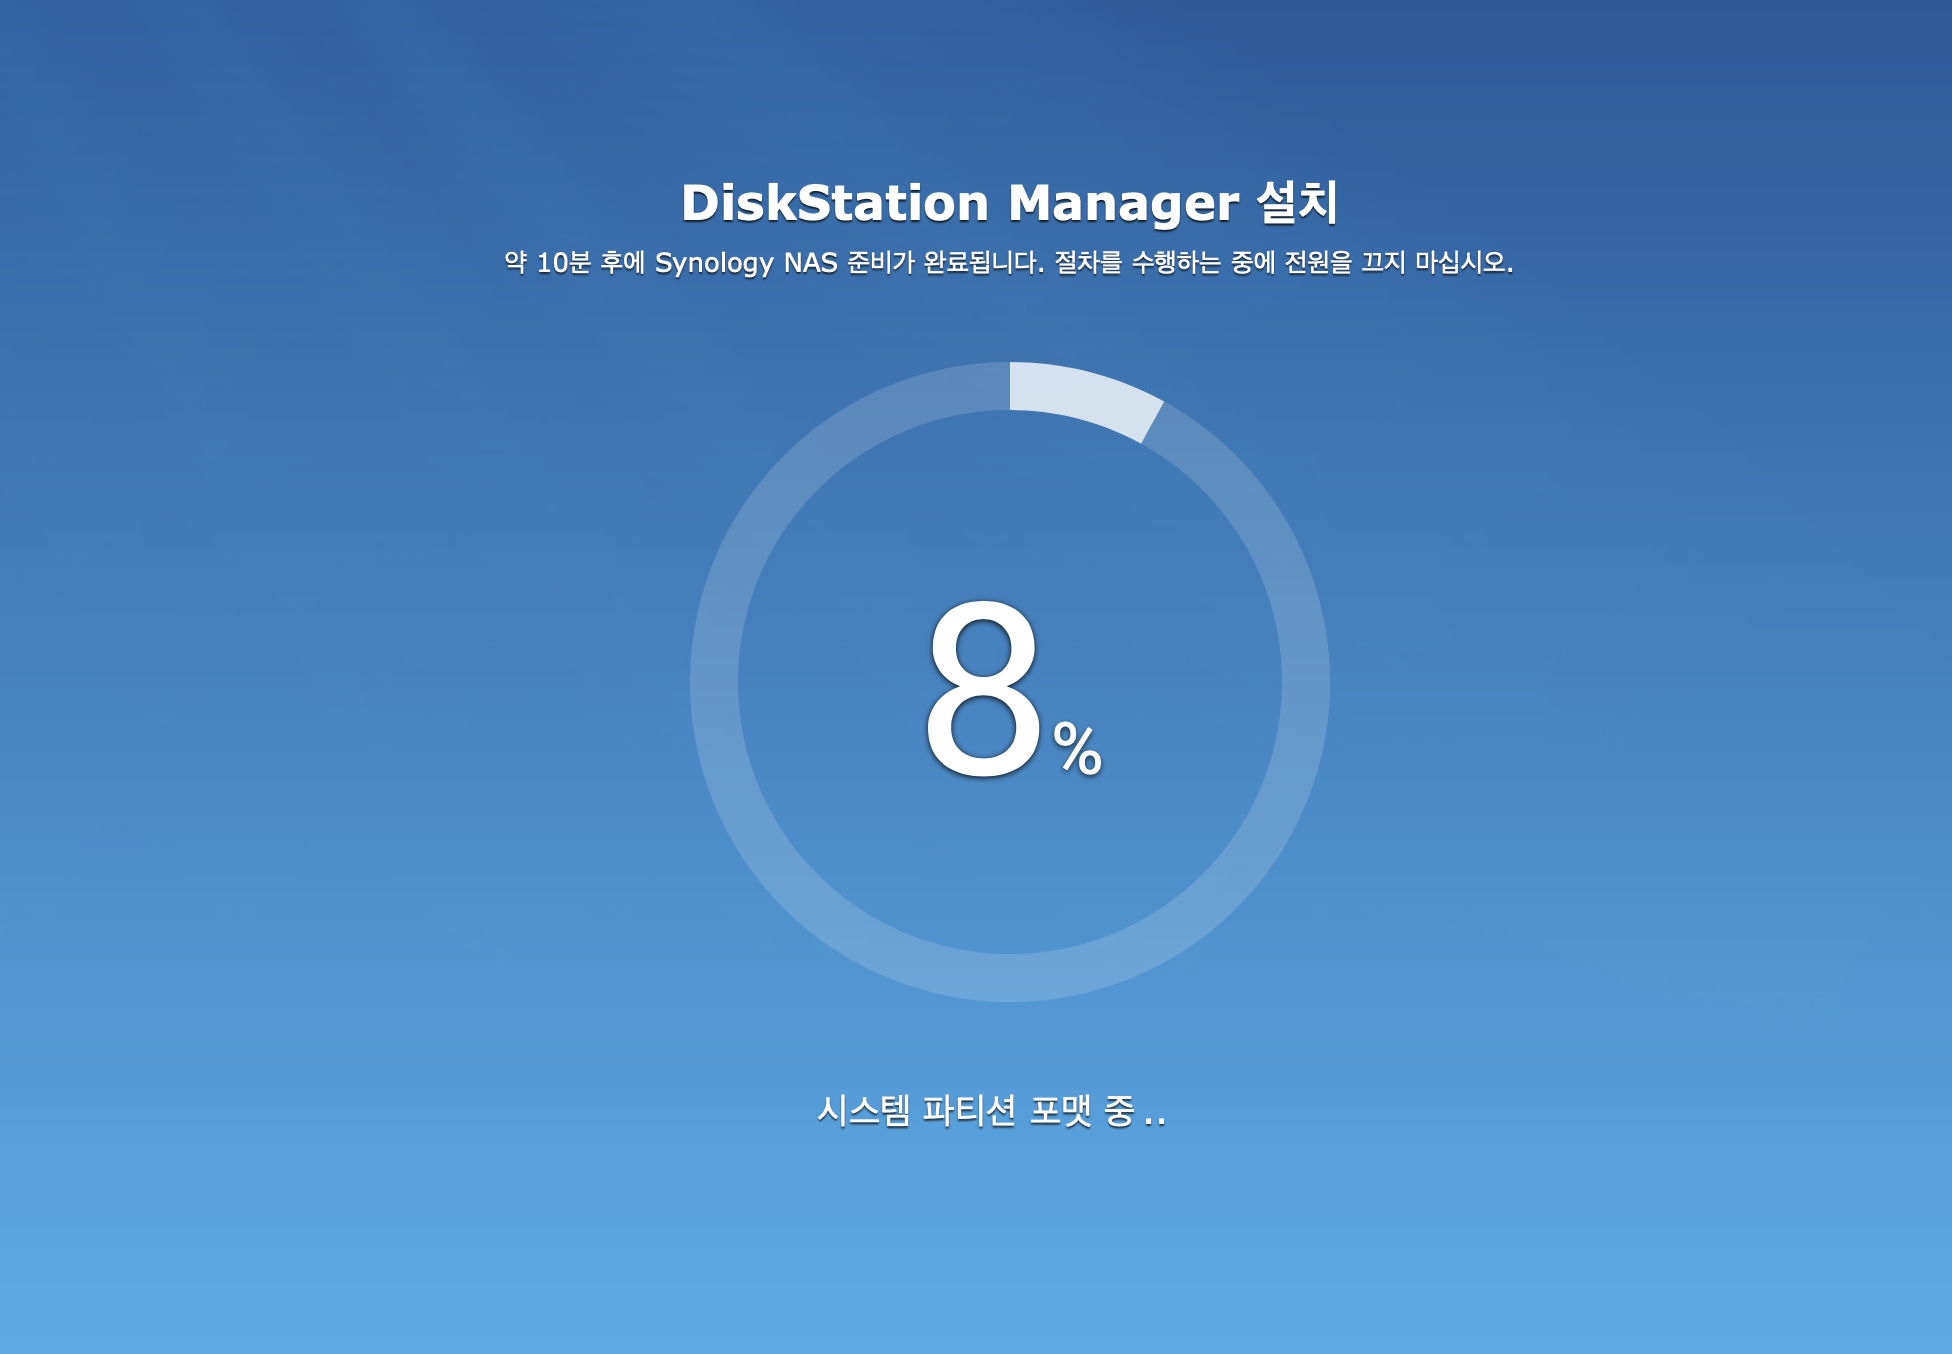This screenshot has width=1952, height=1354.
Task: Click the trailing dots after 포맷 중
Action: coord(1154,1122)
